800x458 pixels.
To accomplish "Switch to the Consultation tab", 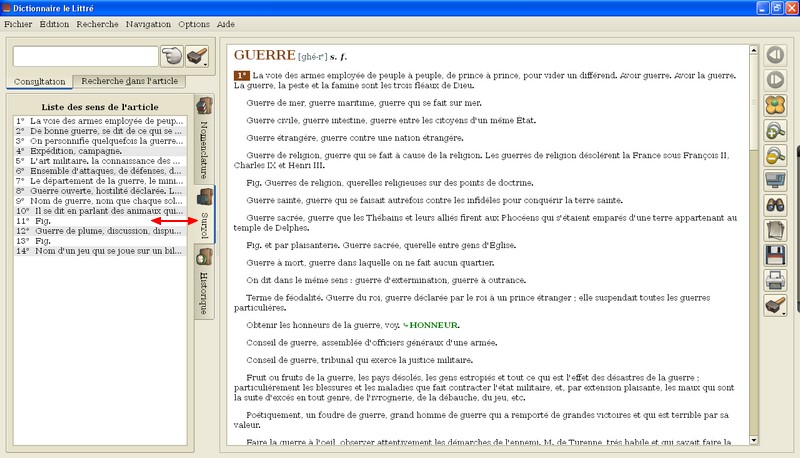I will 39,82.
